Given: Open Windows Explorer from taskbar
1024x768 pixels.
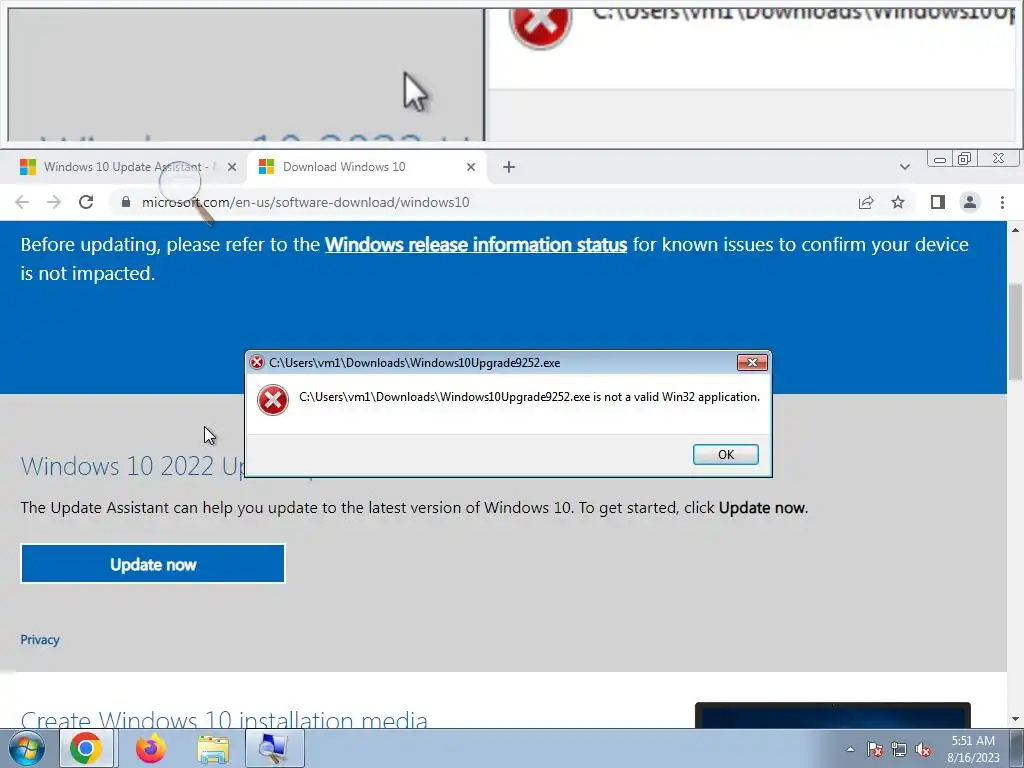Looking at the screenshot, I should [213, 750].
